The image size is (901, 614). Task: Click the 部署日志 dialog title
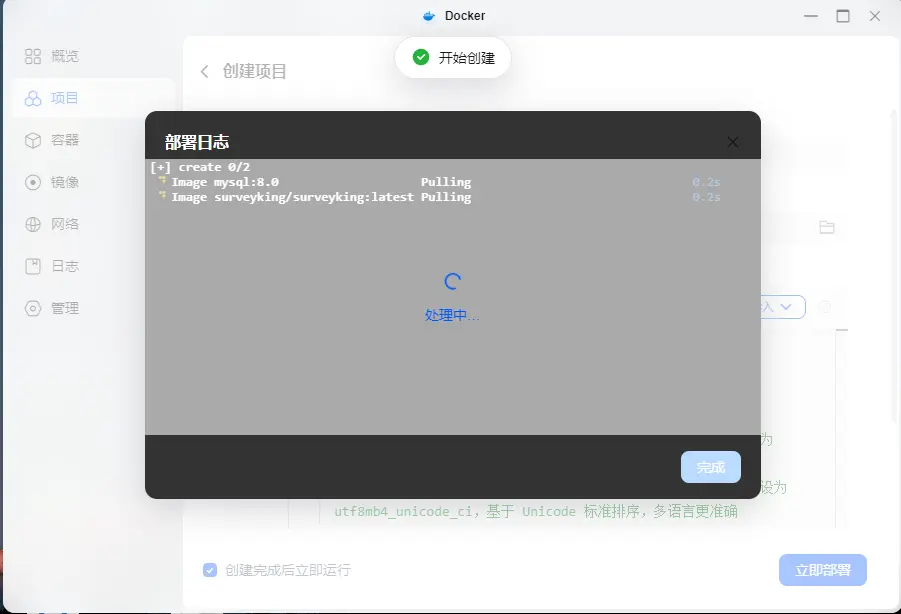(197, 142)
